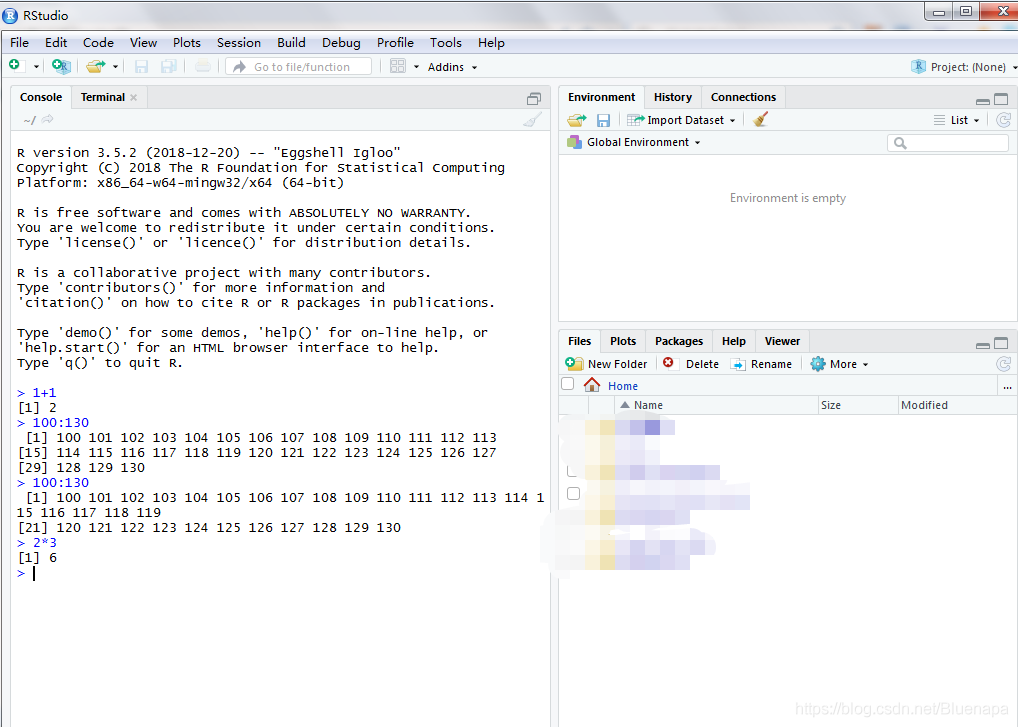Switch to the Help tab
The image size is (1018, 727).
734,341
